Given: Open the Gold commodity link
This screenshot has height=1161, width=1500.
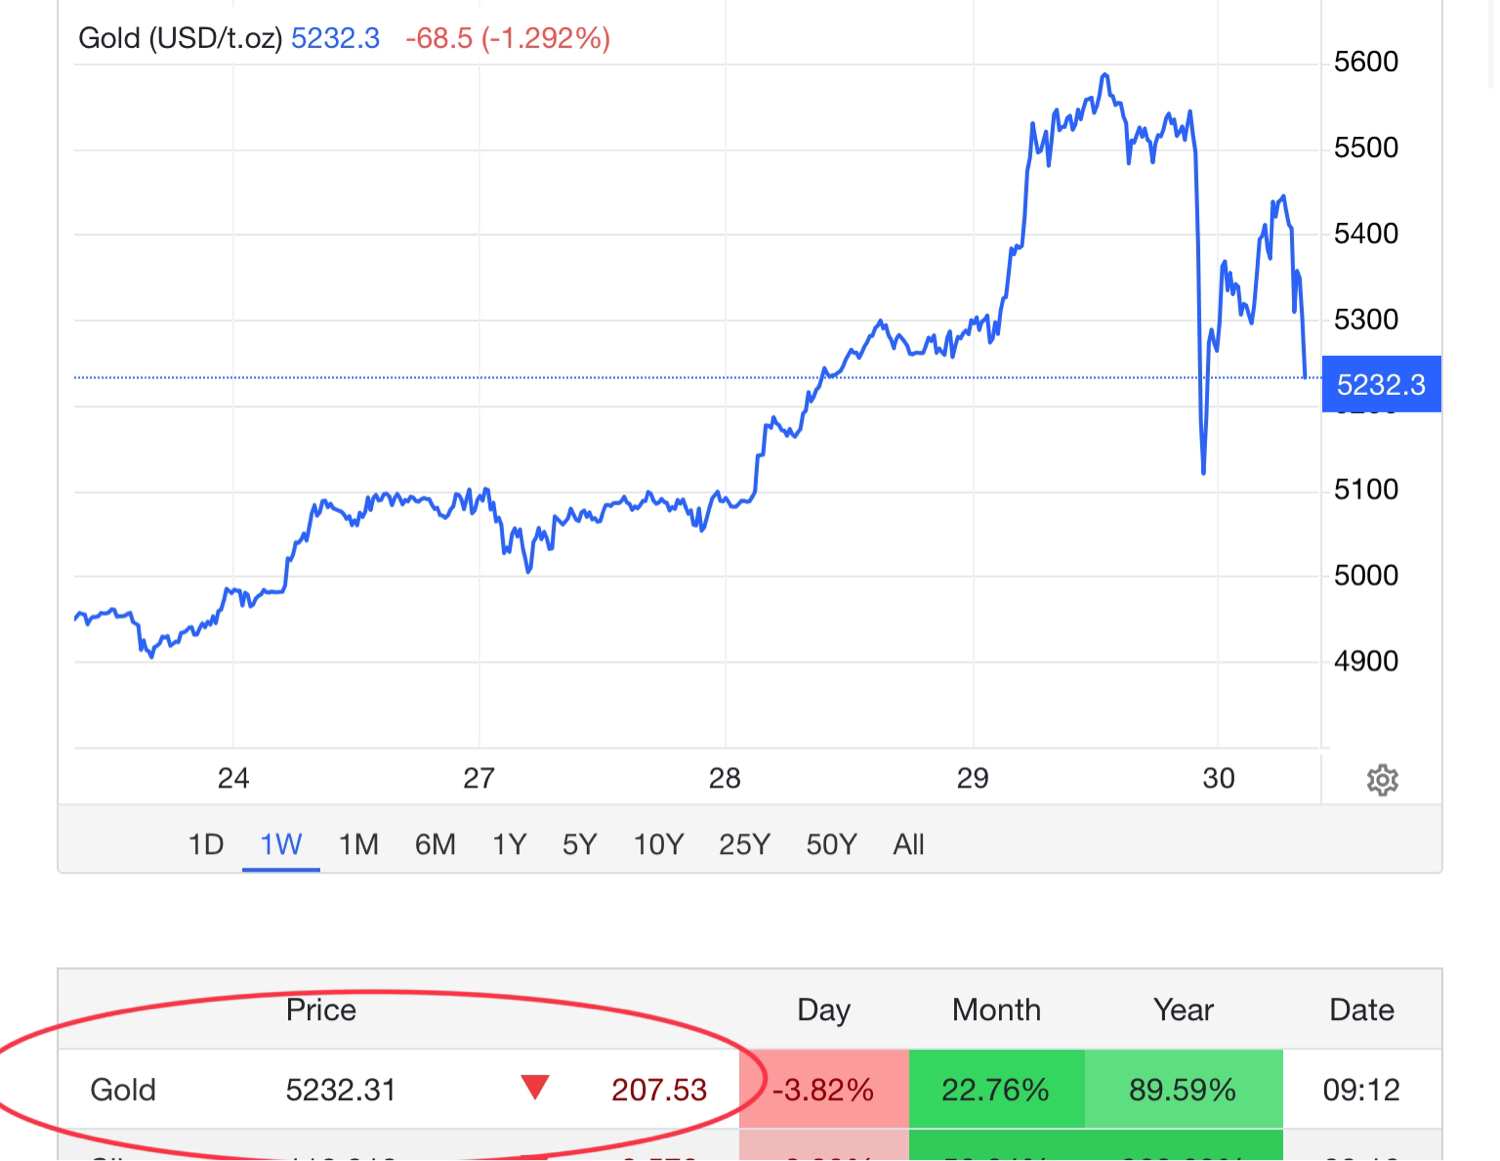Looking at the screenshot, I should pos(123,1089).
